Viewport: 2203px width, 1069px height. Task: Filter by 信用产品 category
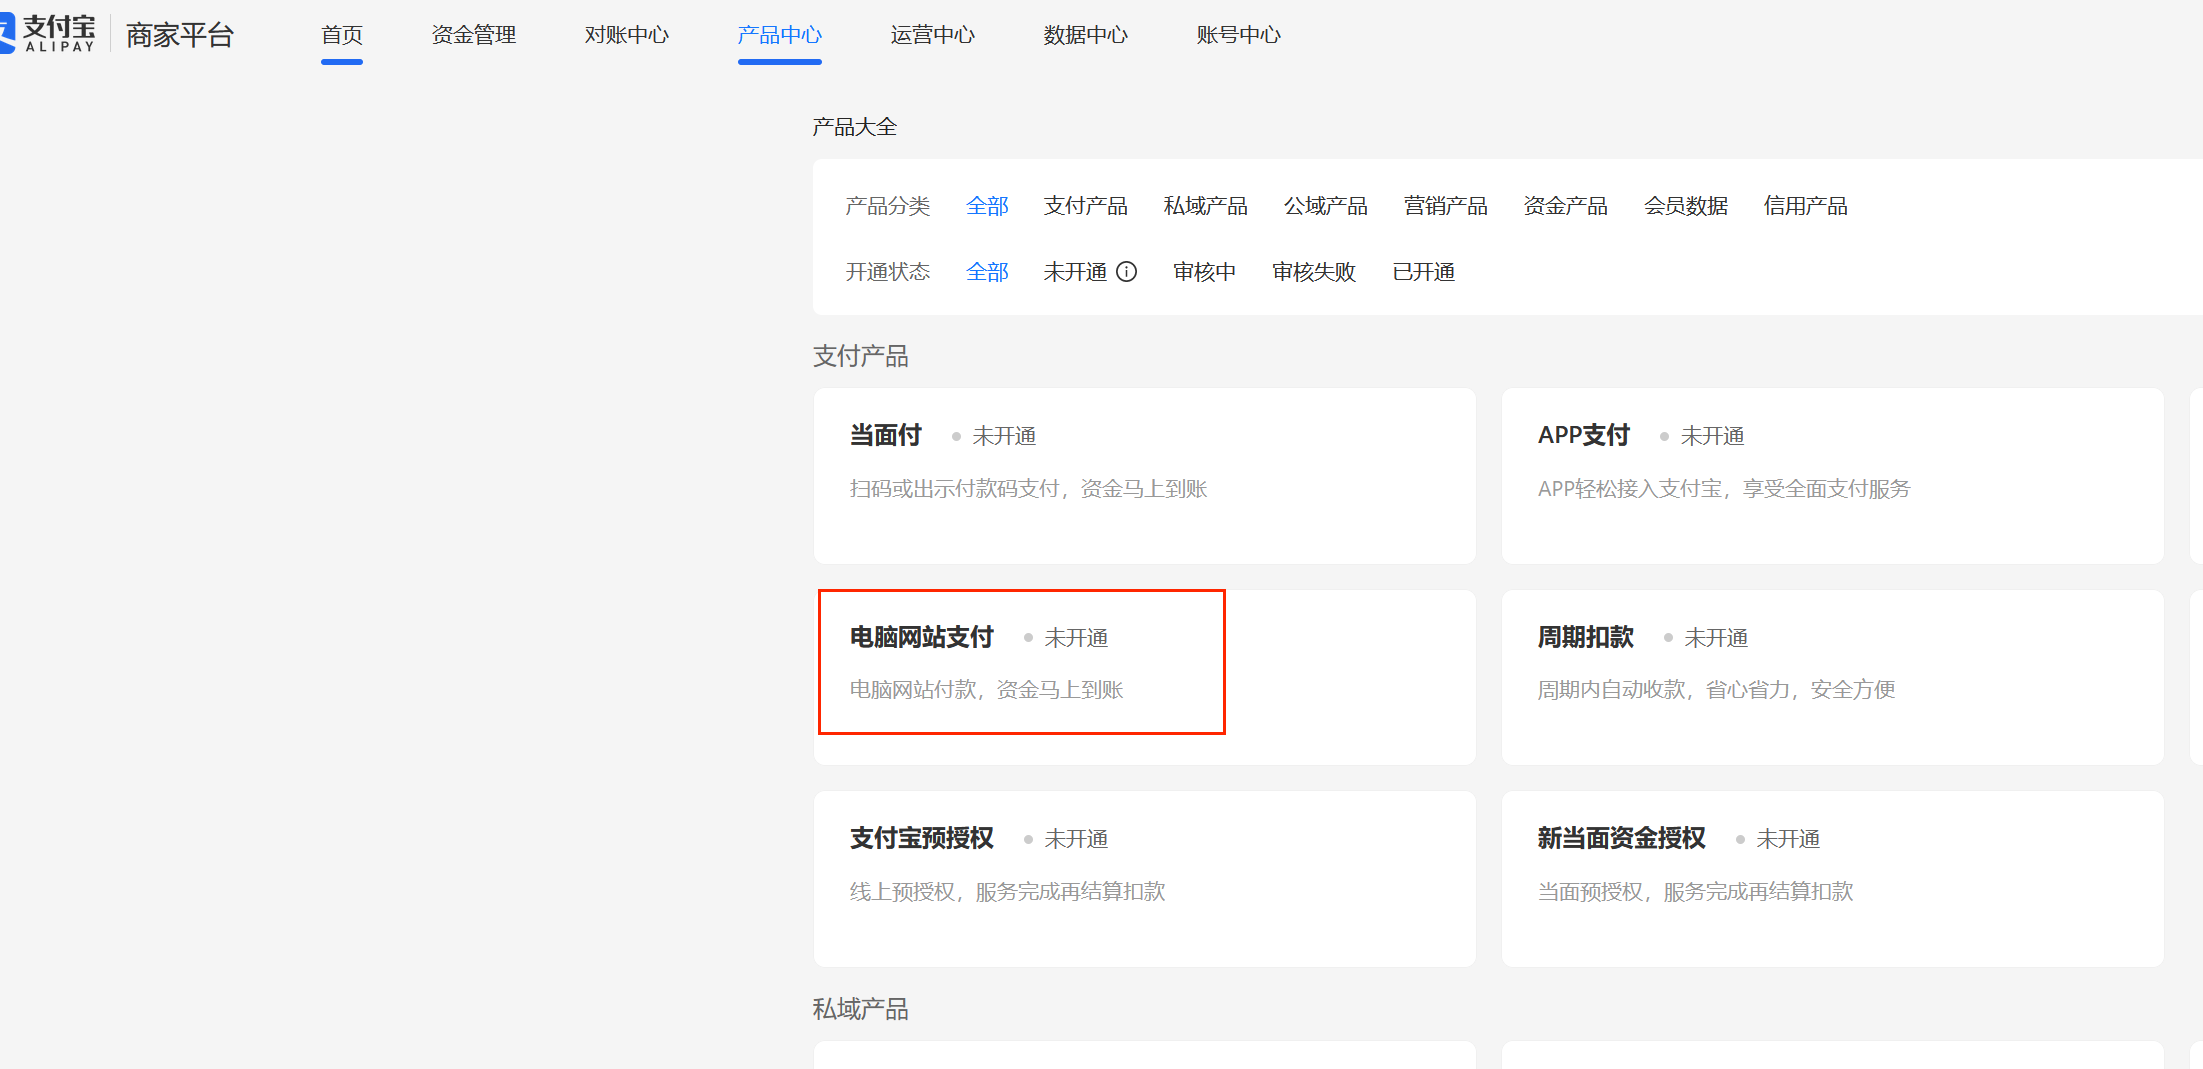[x=1806, y=206]
